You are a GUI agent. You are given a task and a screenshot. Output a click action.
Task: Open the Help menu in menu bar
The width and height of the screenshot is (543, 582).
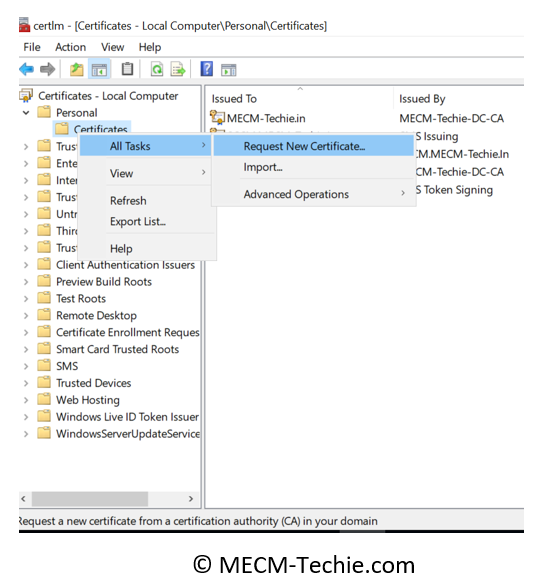[150, 47]
